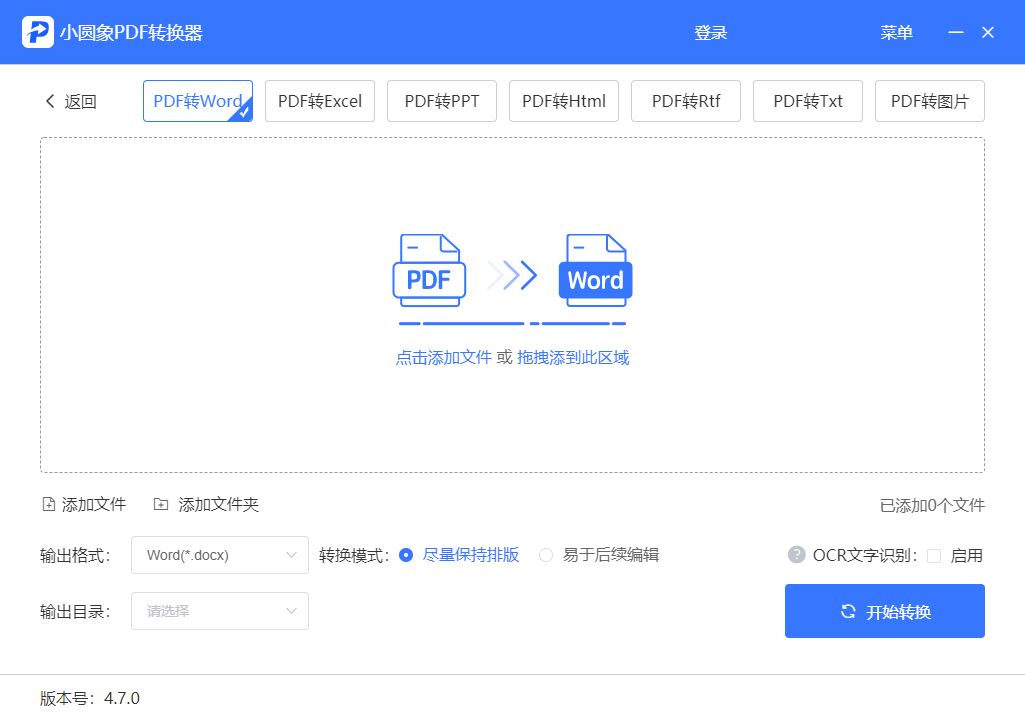Click the 小圆象PDF转换器 title text

[131, 33]
